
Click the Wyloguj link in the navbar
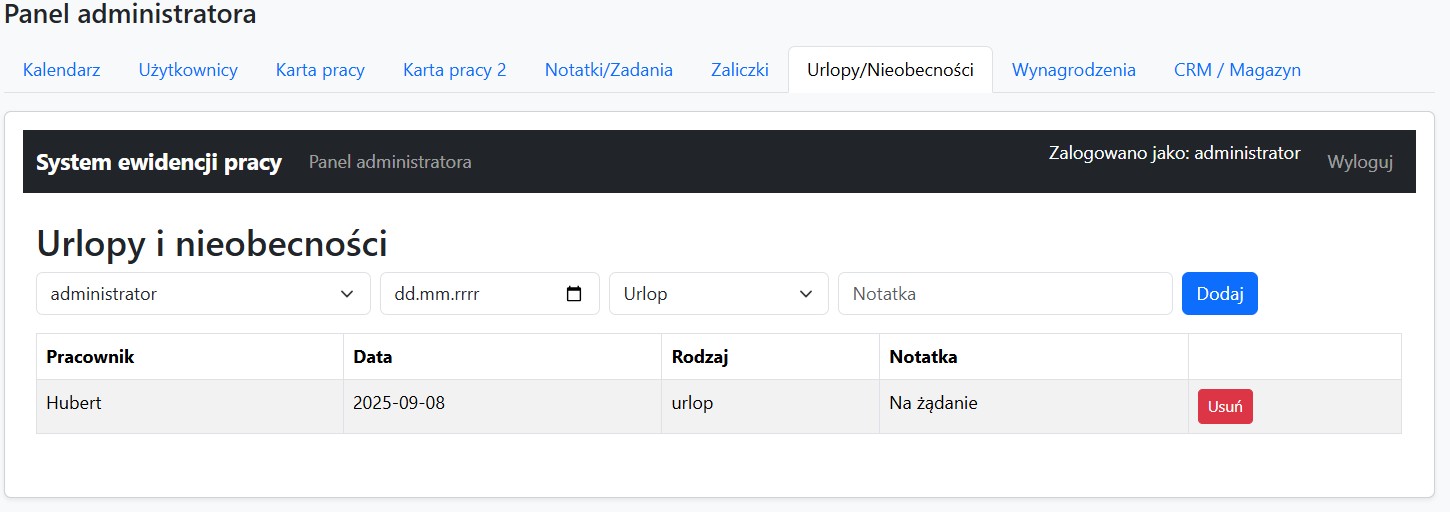tap(1359, 162)
